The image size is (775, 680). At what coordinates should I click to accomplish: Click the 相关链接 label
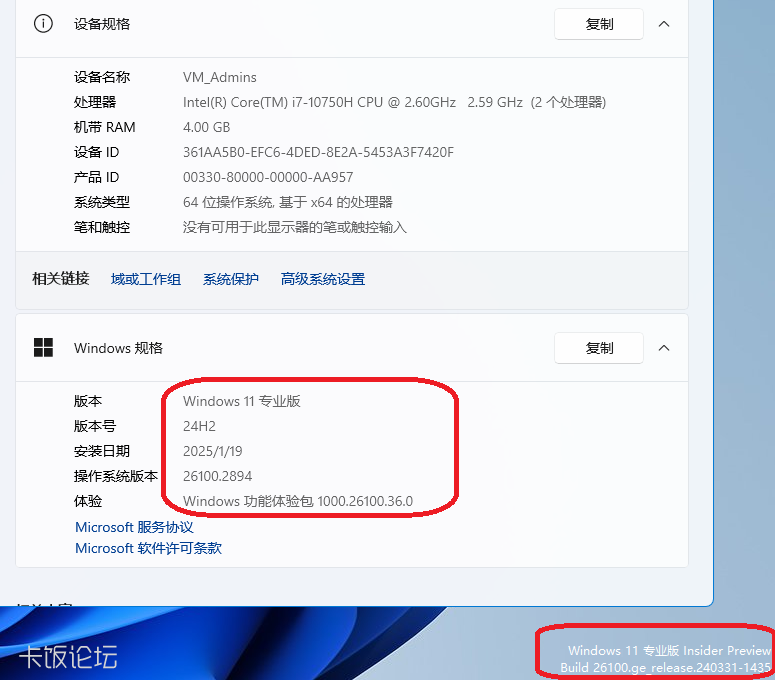[x=61, y=279]
